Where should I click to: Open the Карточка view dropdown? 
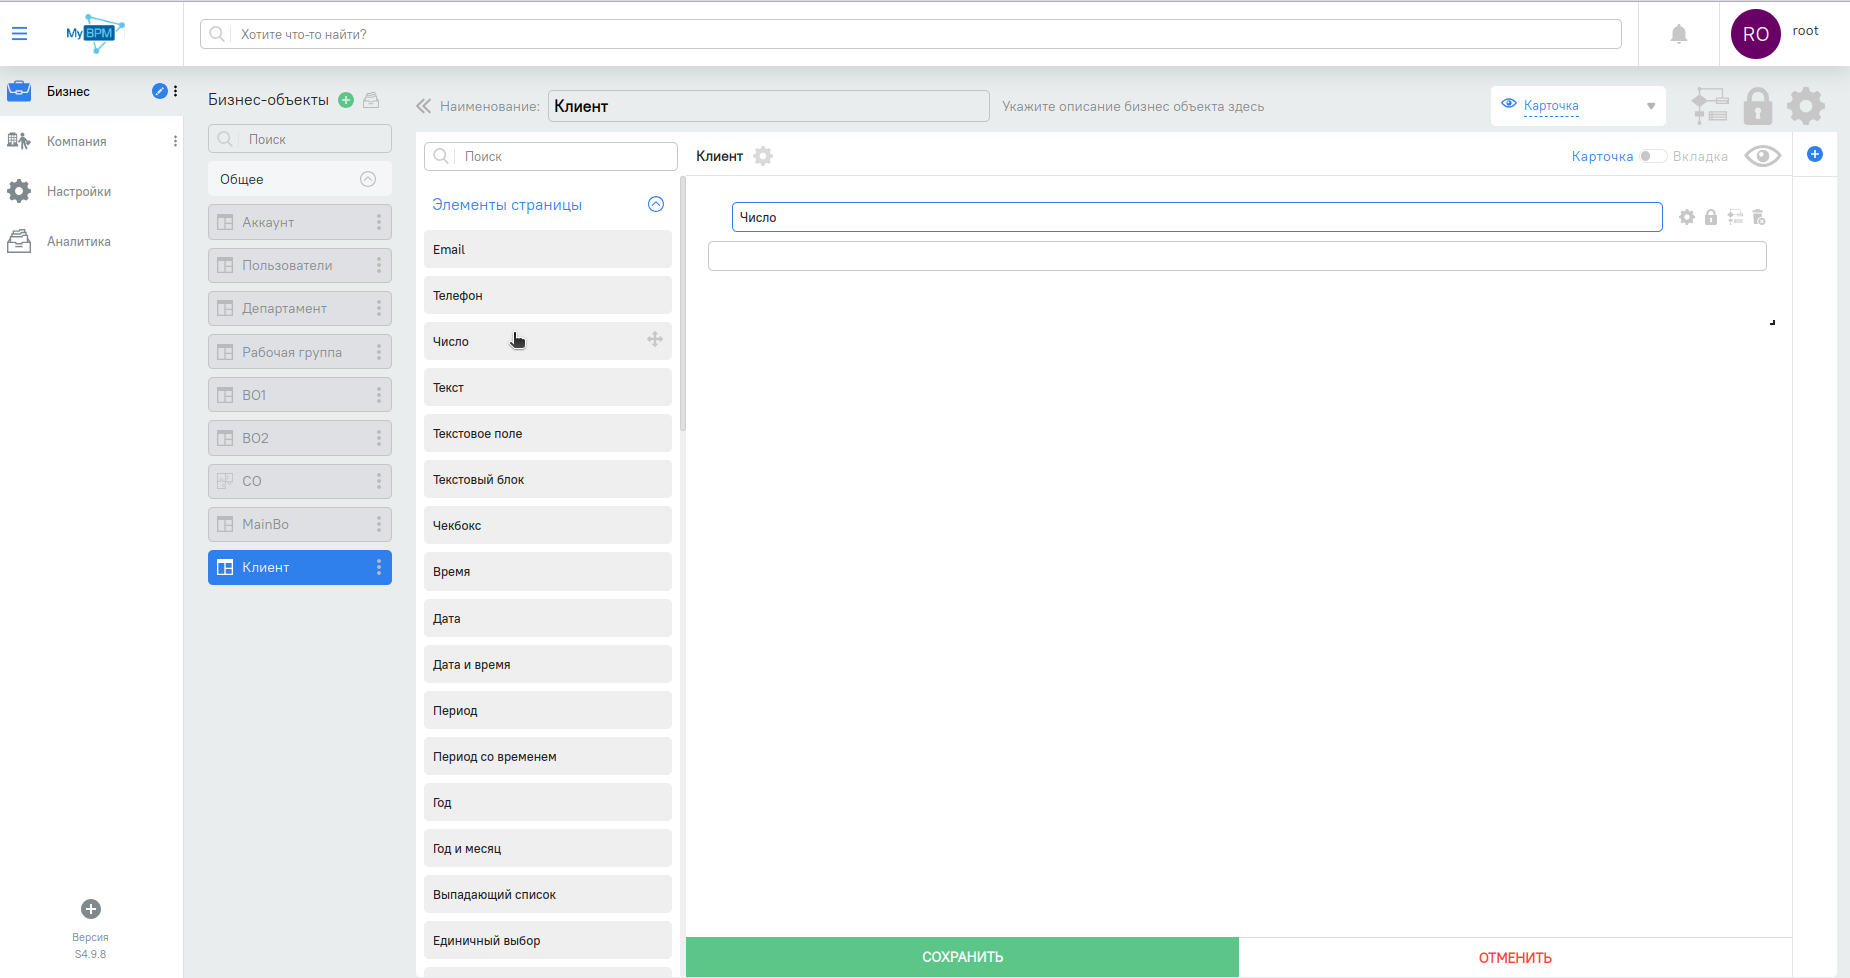click(1578, 106)
